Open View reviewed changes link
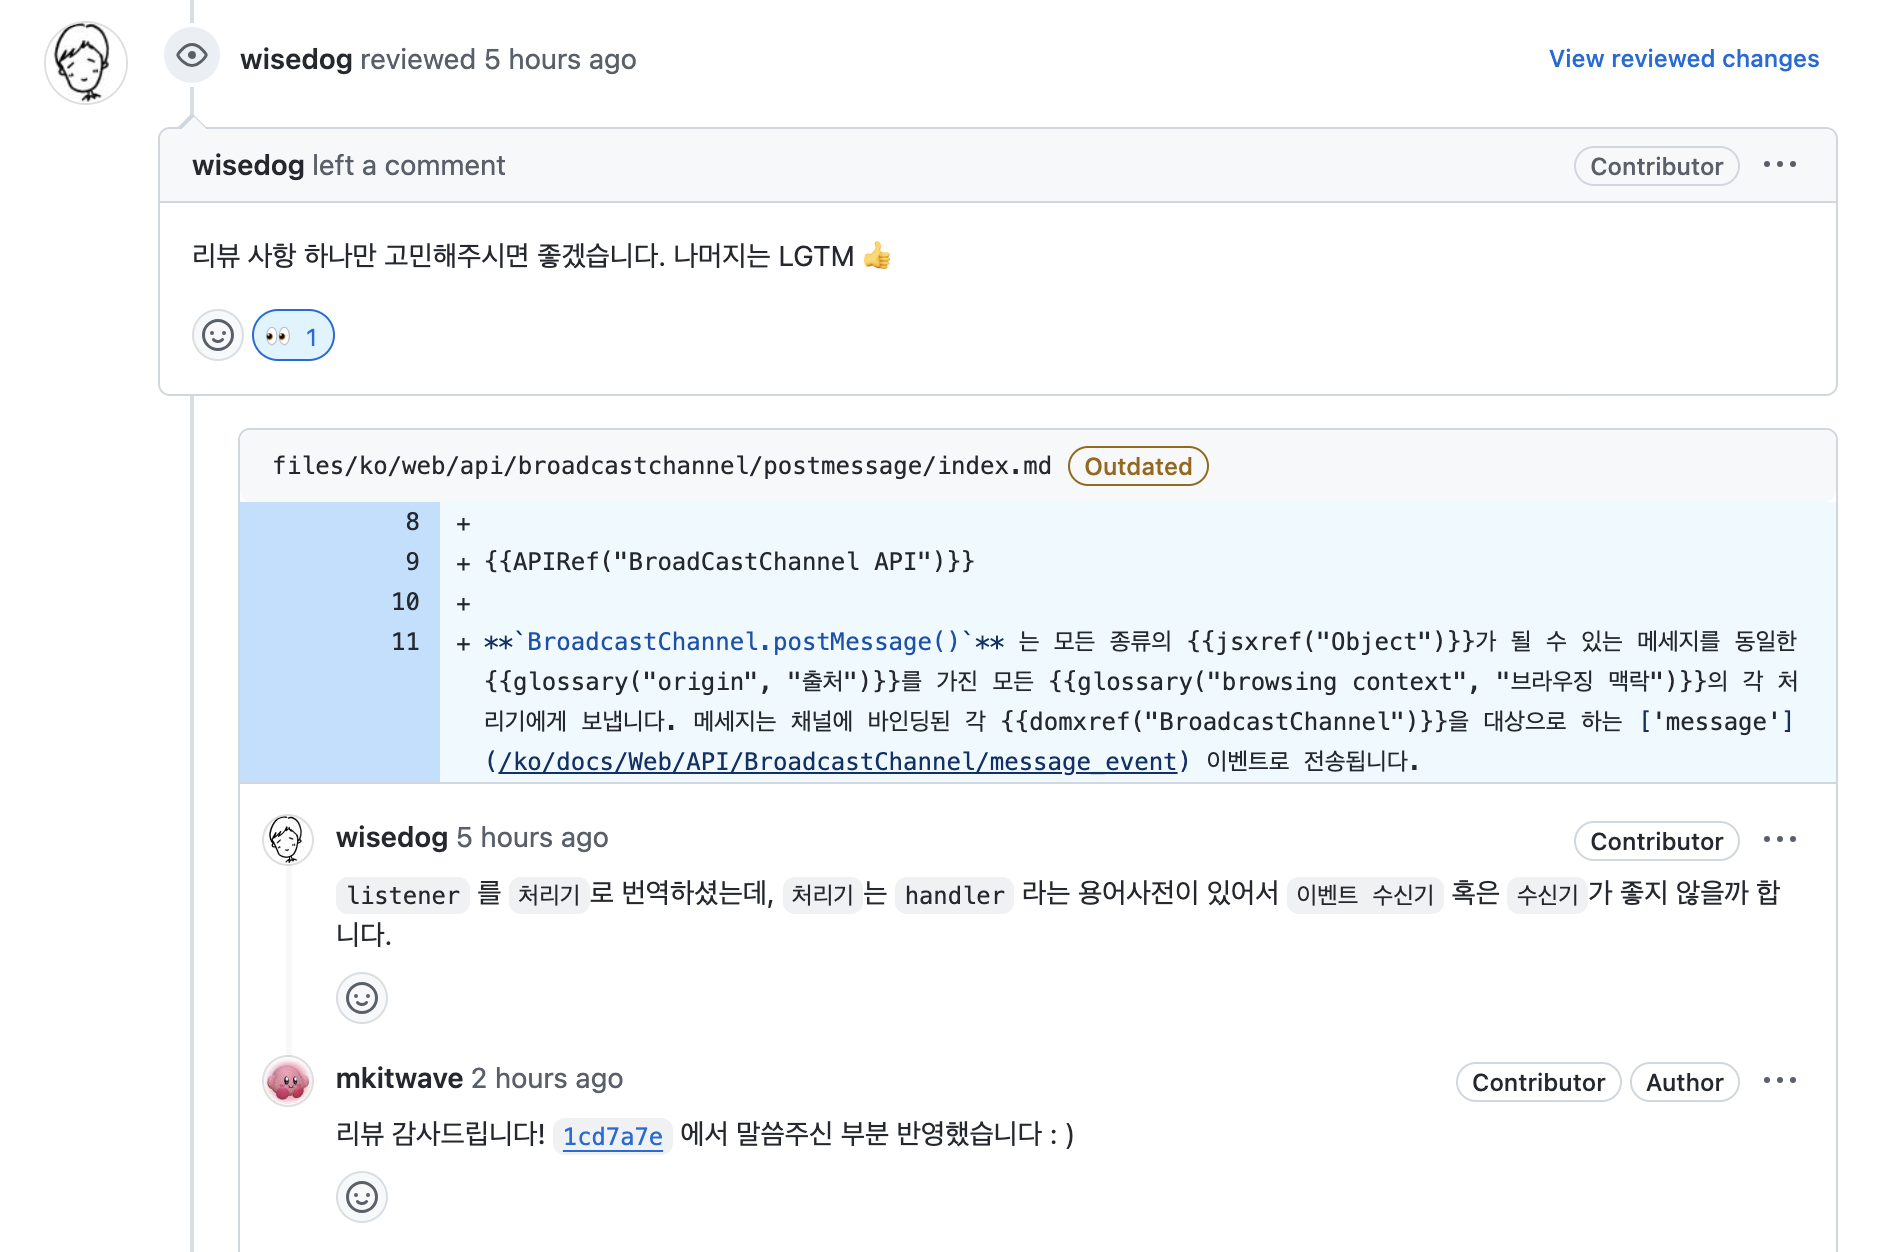Image resolution: width=1904 pixels, height=1252 pixels. tap(1683, 59)
